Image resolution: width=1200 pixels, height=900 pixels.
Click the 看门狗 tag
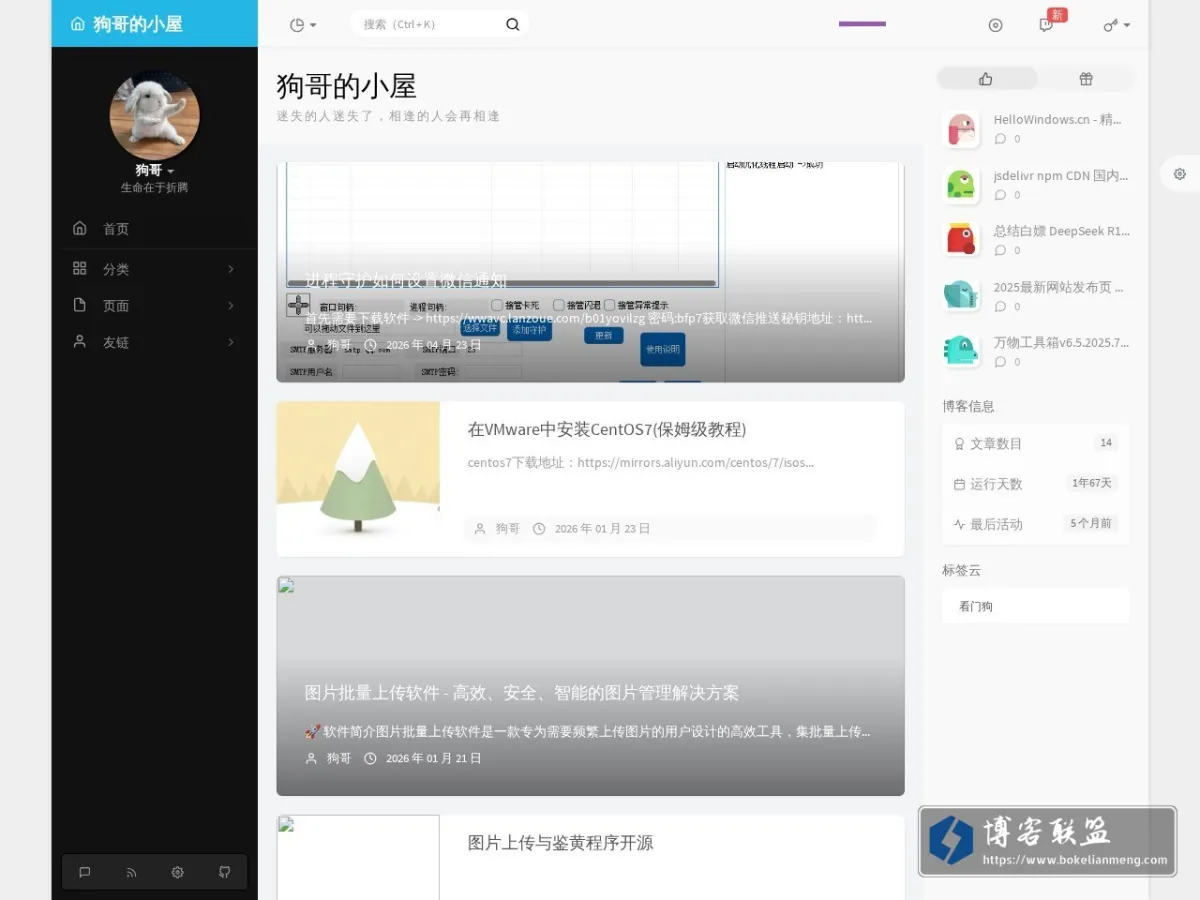pos(976,606)
